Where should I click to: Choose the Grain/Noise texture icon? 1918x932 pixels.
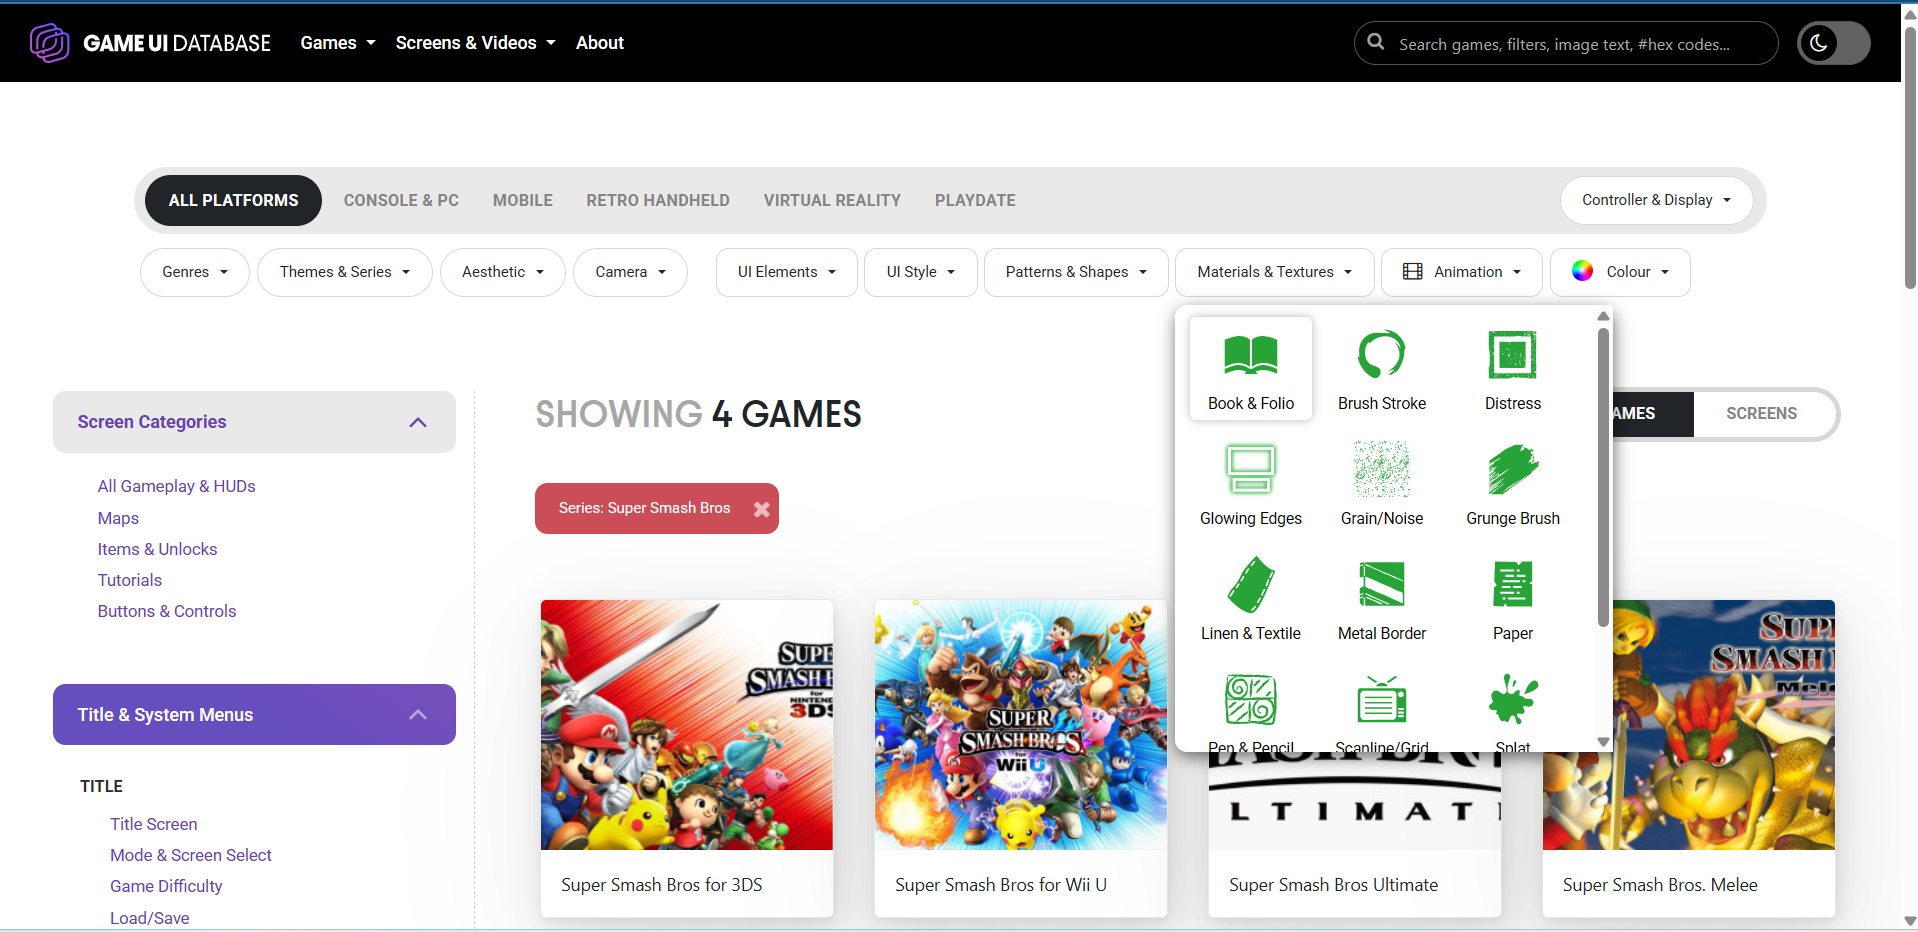[1381, 470]
